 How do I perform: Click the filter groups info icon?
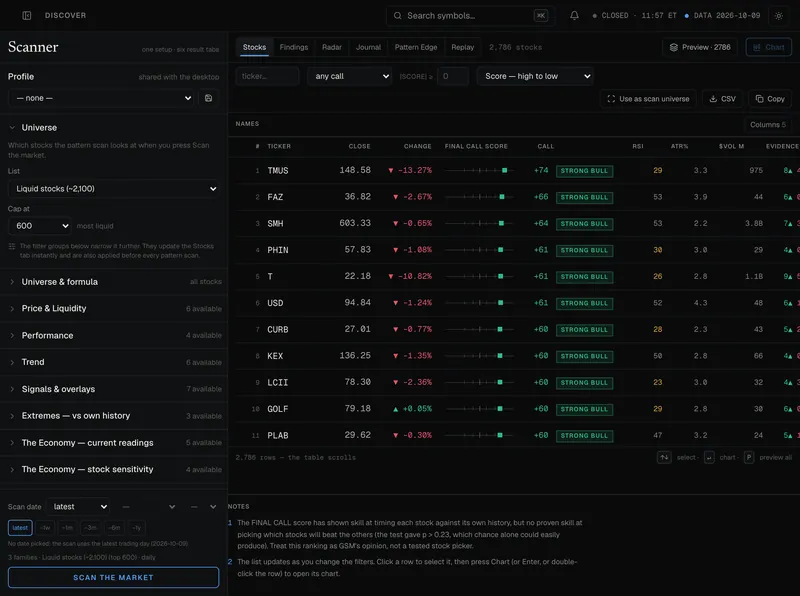(12, 246)
